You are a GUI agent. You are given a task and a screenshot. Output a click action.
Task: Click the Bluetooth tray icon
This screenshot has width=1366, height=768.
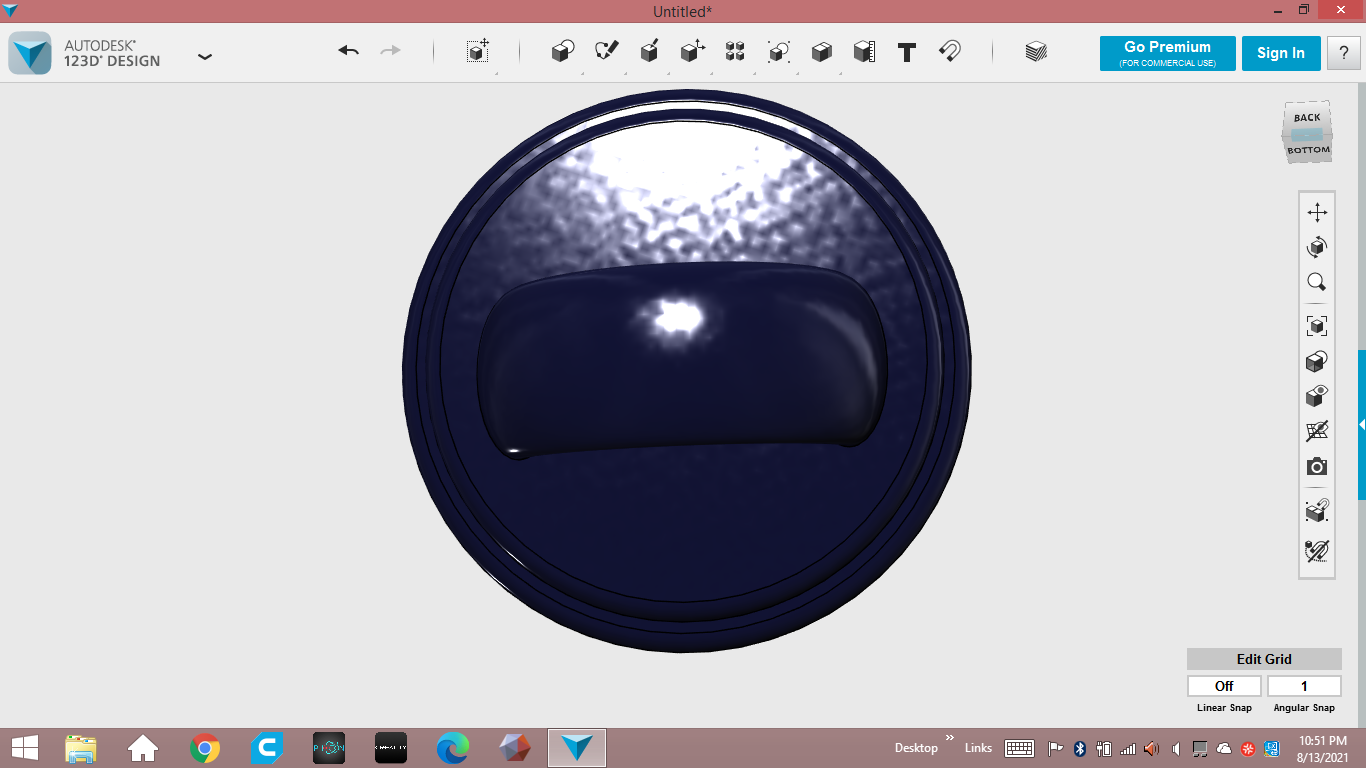tap(1080, 748)
